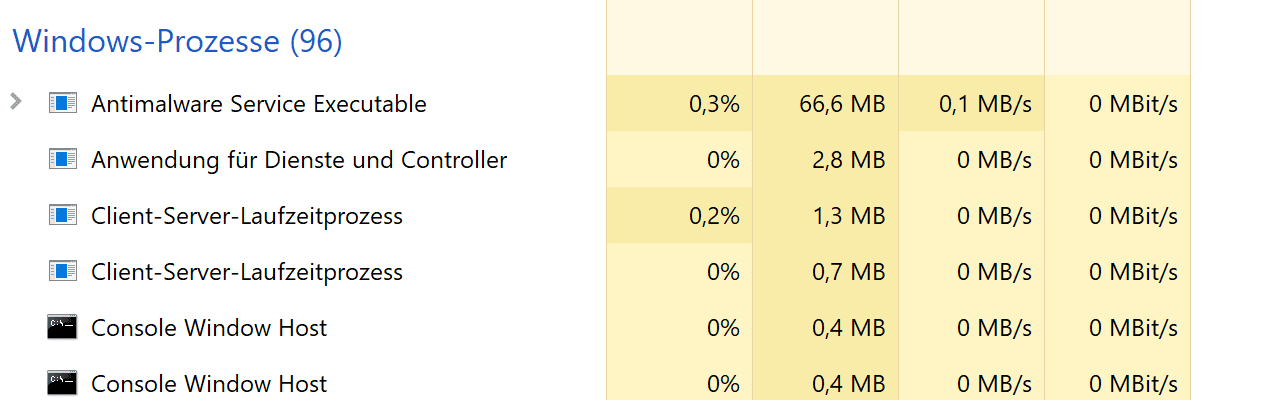Select the Antimalware Service Executable process name
1286x400 pixels.
click(258, 104)
